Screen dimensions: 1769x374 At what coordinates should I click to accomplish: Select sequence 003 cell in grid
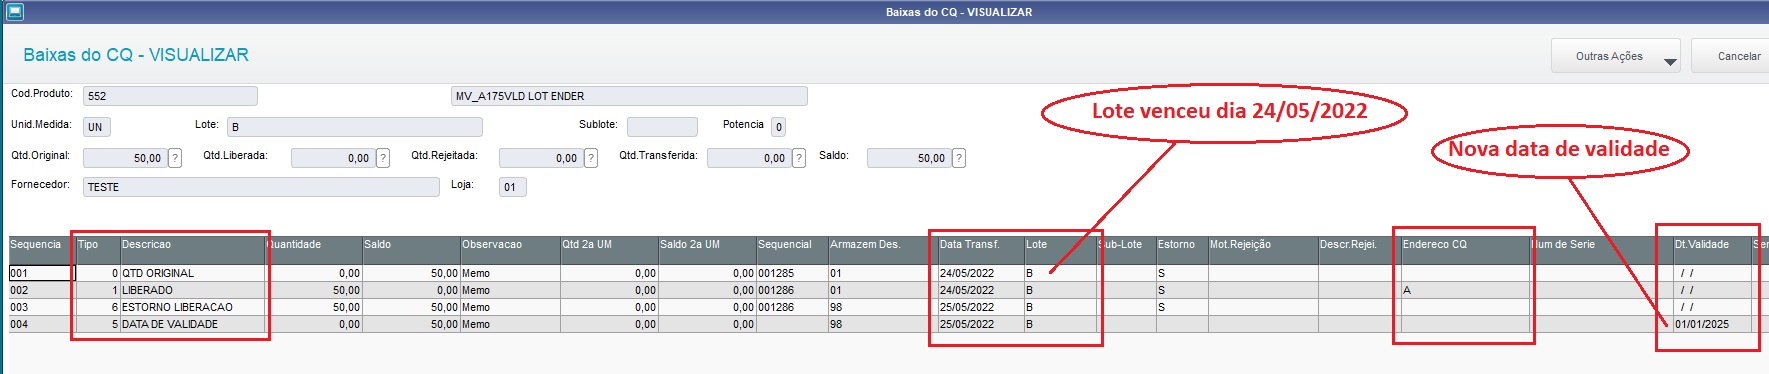[x=41, y=307]
